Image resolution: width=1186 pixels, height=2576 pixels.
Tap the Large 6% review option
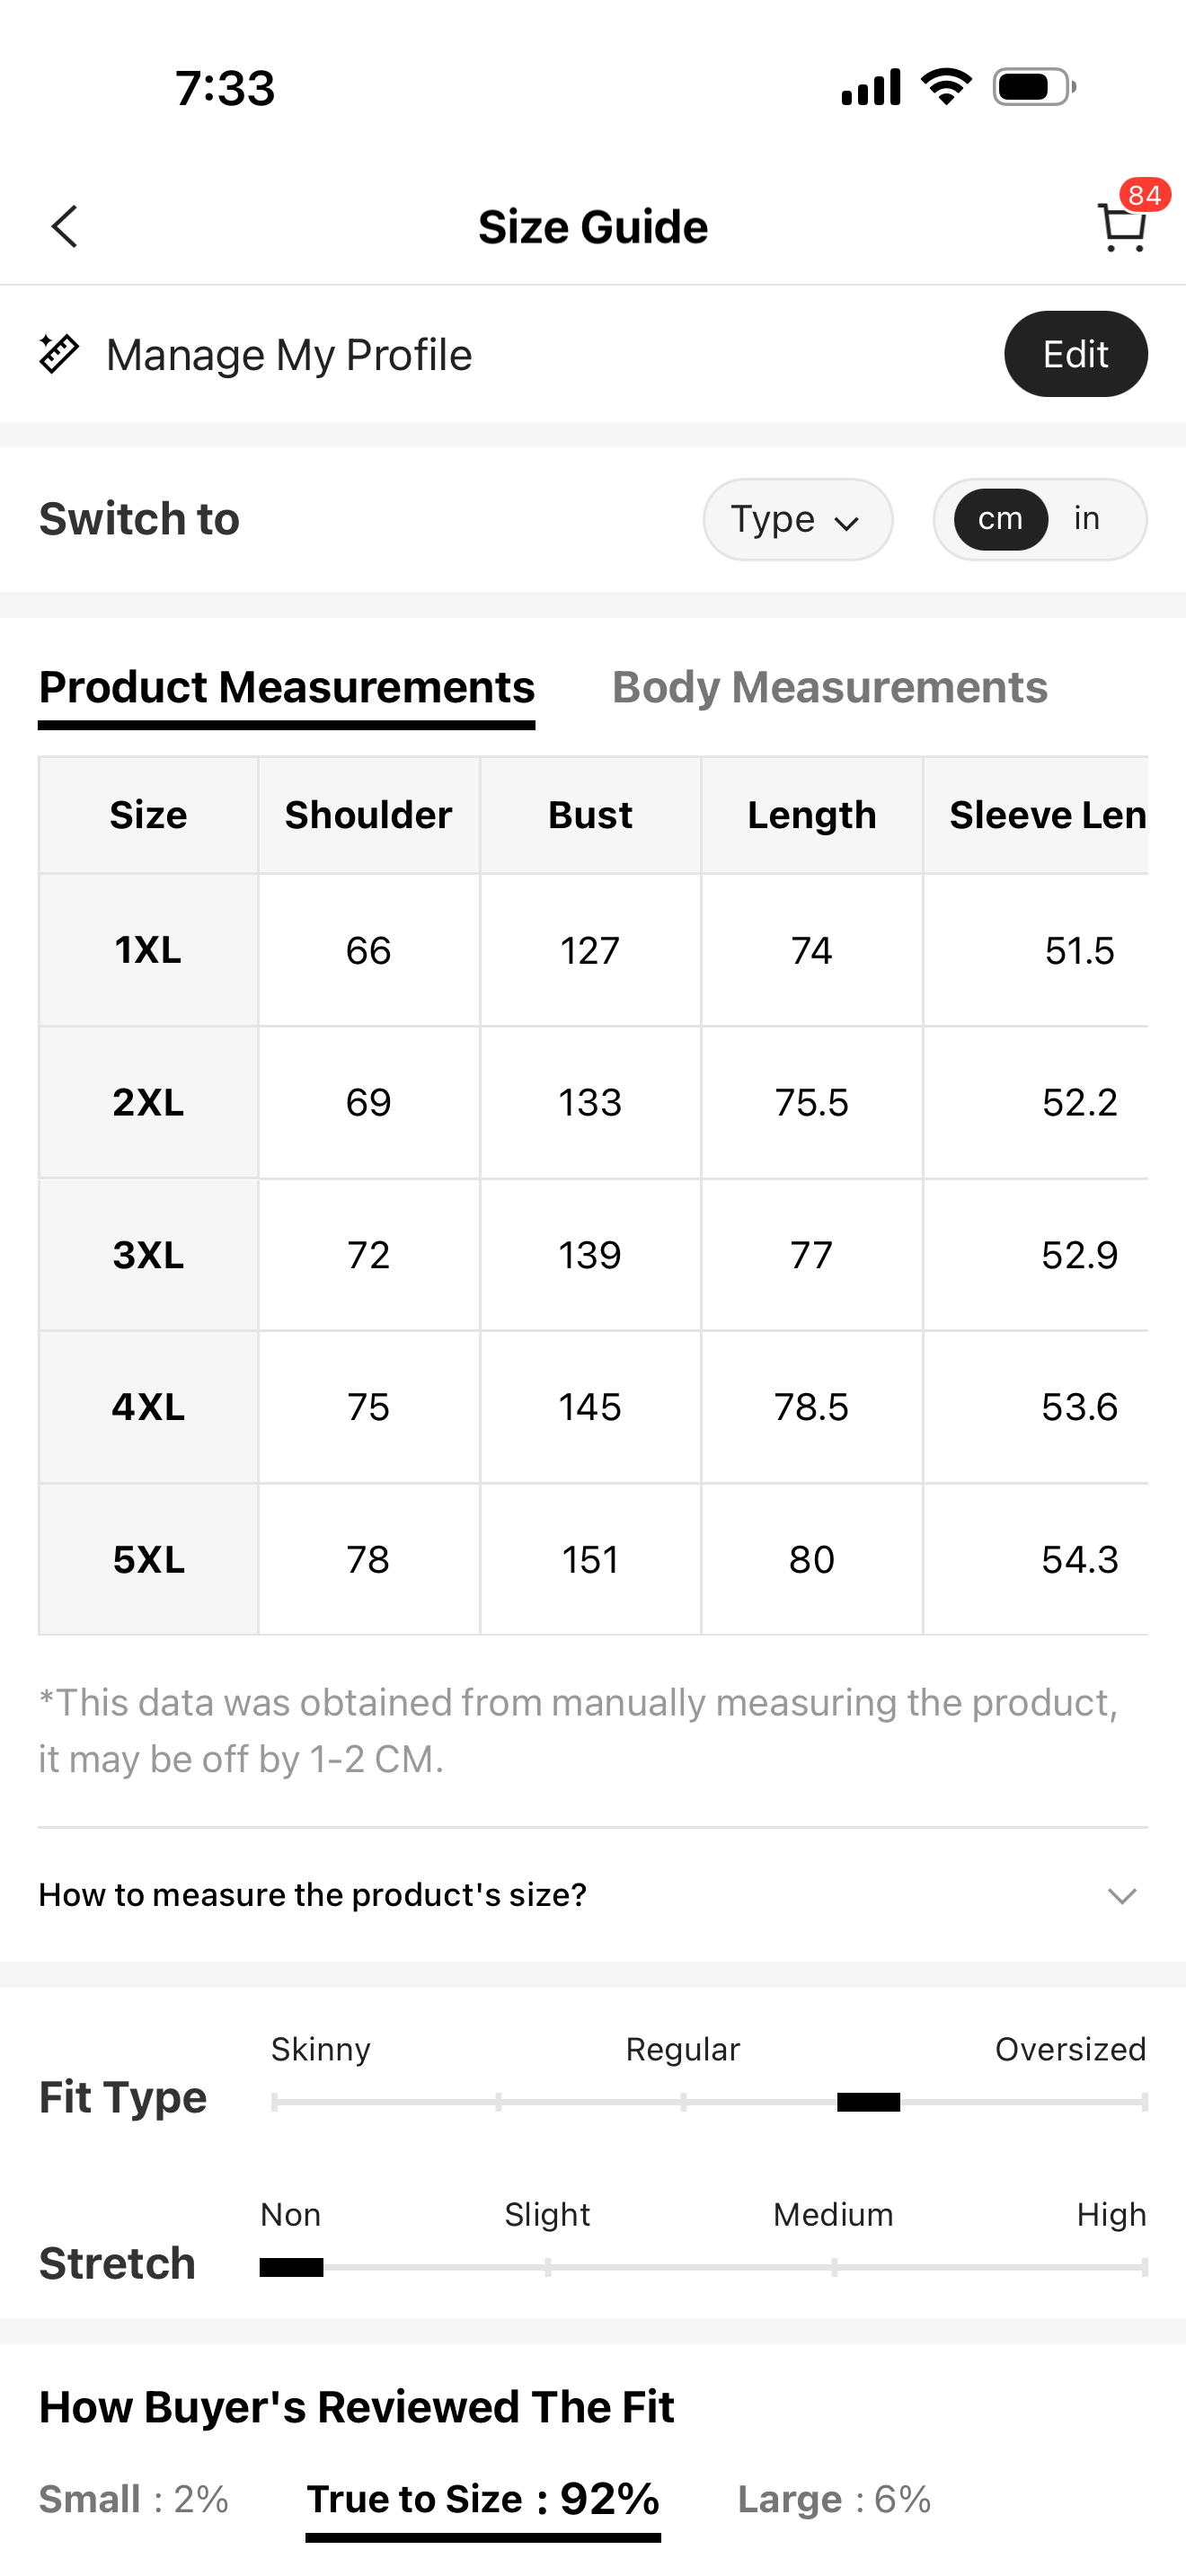834,2499
